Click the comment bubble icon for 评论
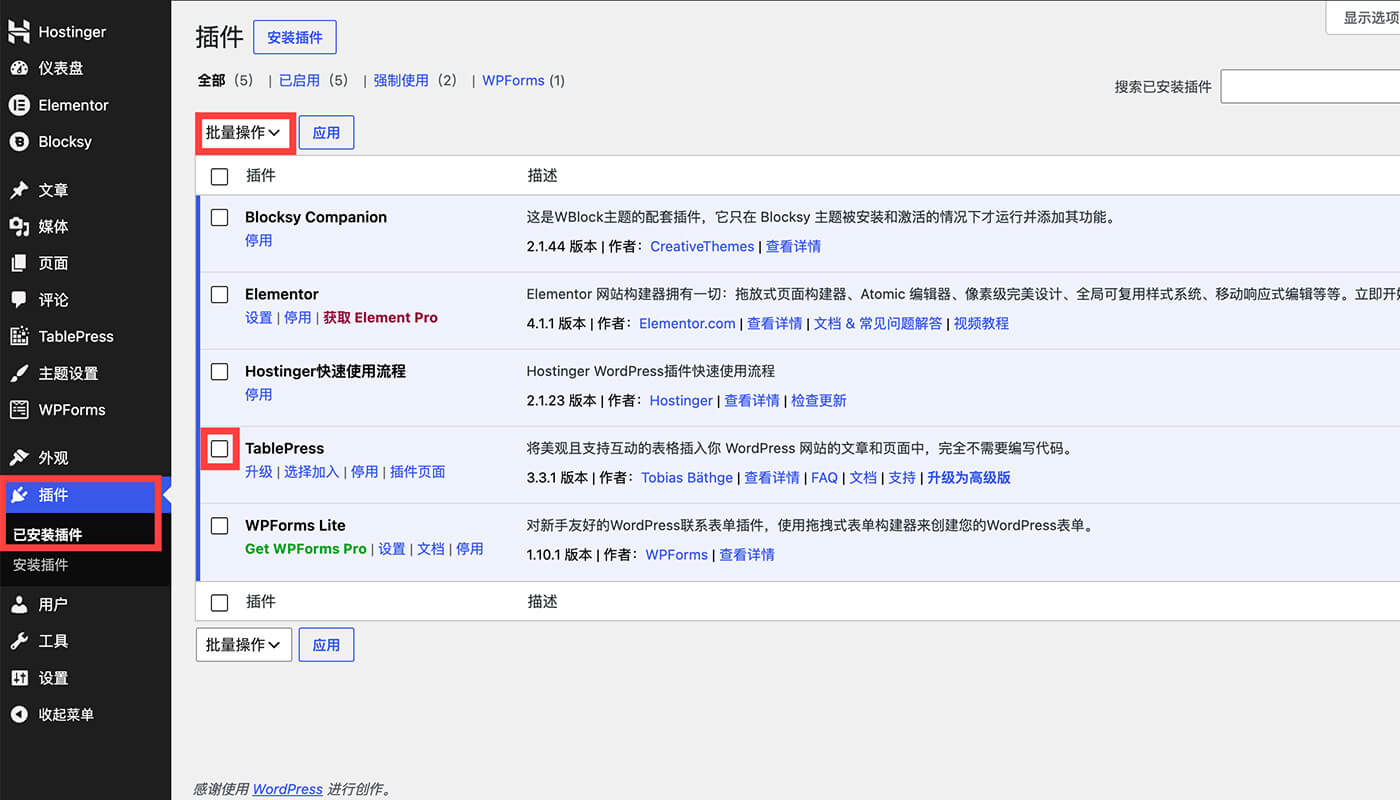The image size is (1400, 800). [19, 300]
